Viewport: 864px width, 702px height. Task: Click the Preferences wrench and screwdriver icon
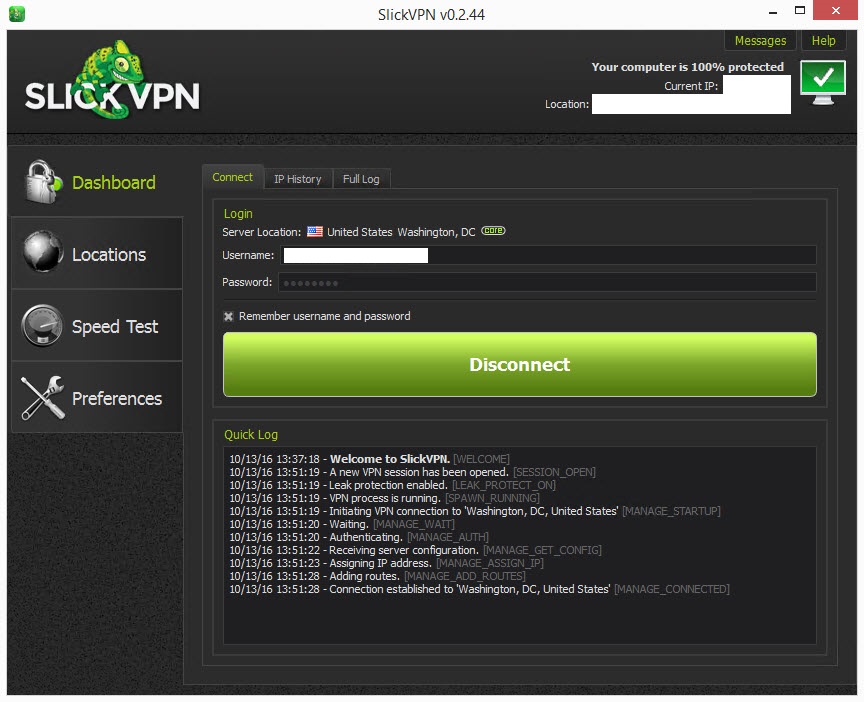pos(43,397)
